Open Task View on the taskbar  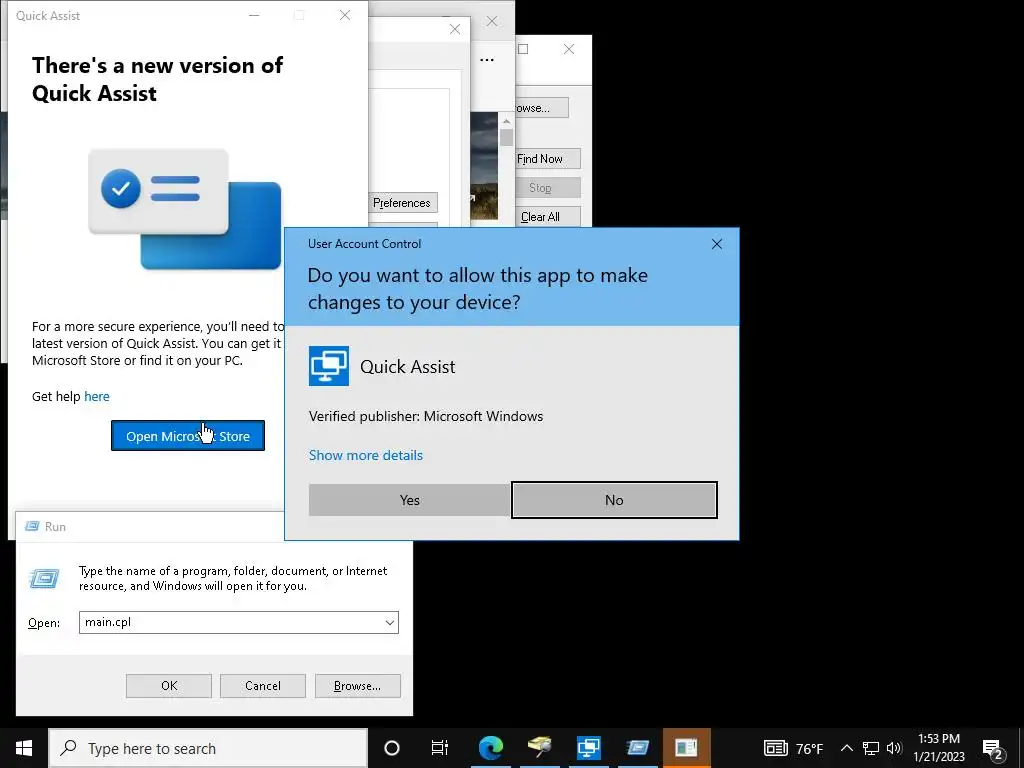tap(440, 748)
